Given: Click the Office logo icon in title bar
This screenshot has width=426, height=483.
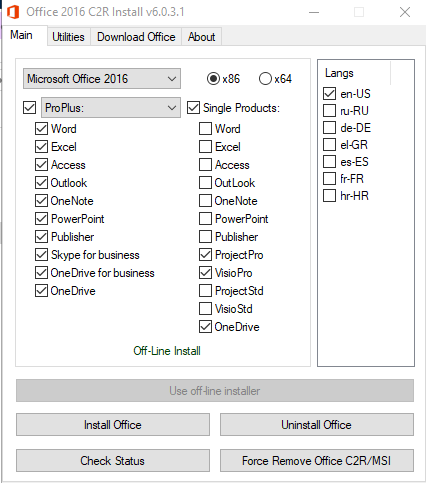Looking at the screenshot, I should [x=13, y=12].
